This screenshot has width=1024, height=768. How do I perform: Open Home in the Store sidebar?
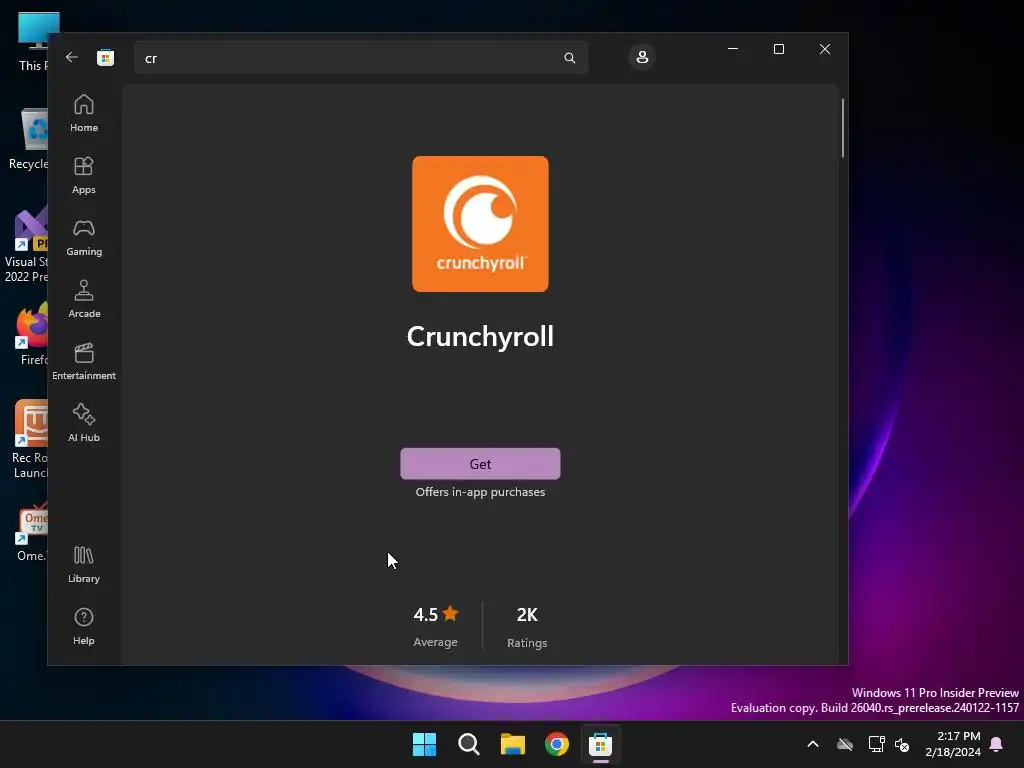[84, 114]
